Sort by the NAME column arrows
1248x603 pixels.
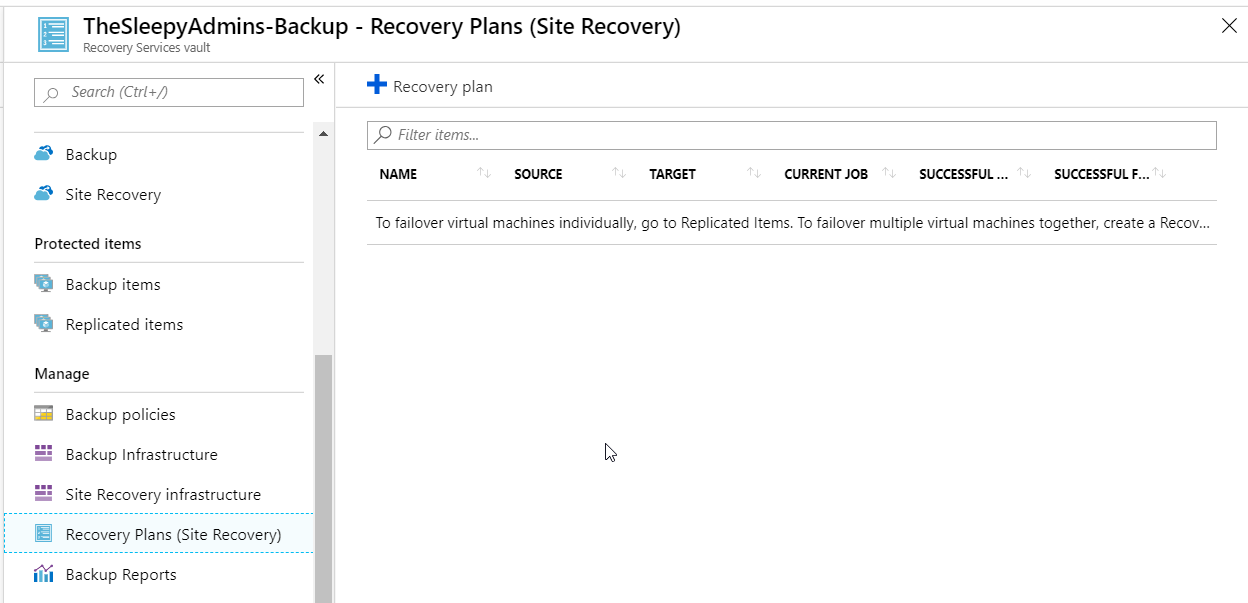pos(484,174)
